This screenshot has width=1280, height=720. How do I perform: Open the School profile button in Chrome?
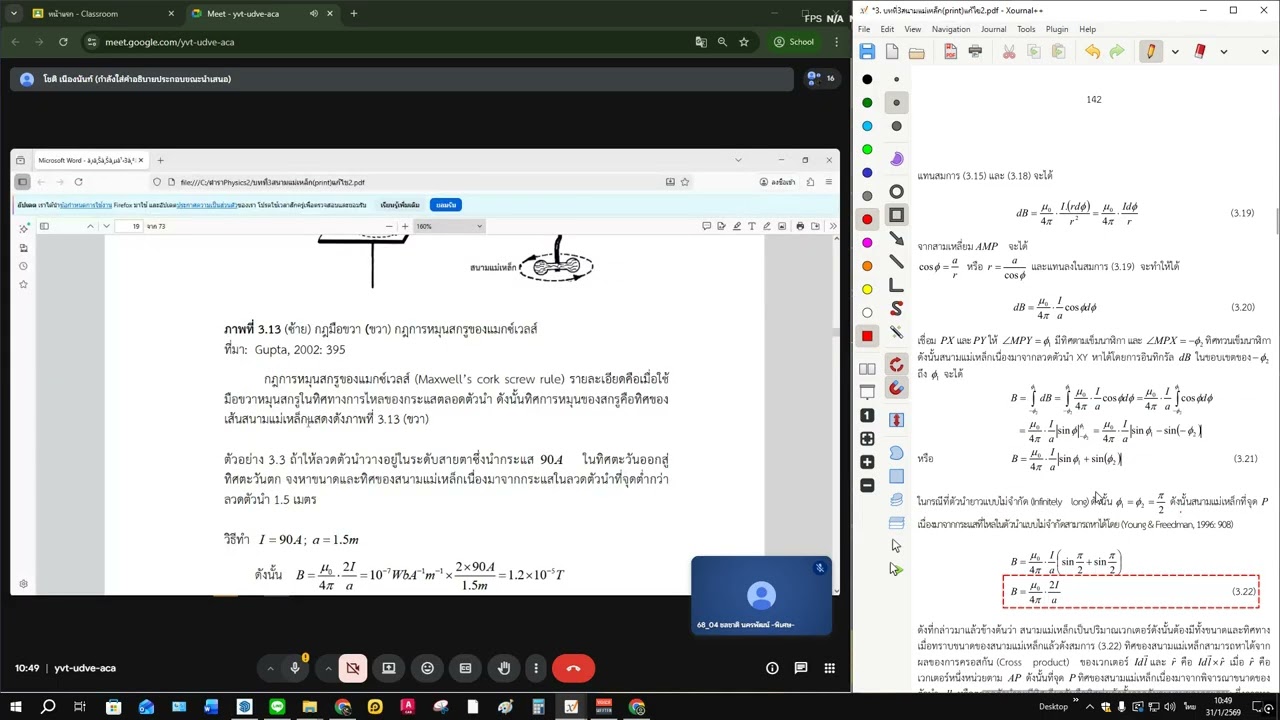point(794,42)
